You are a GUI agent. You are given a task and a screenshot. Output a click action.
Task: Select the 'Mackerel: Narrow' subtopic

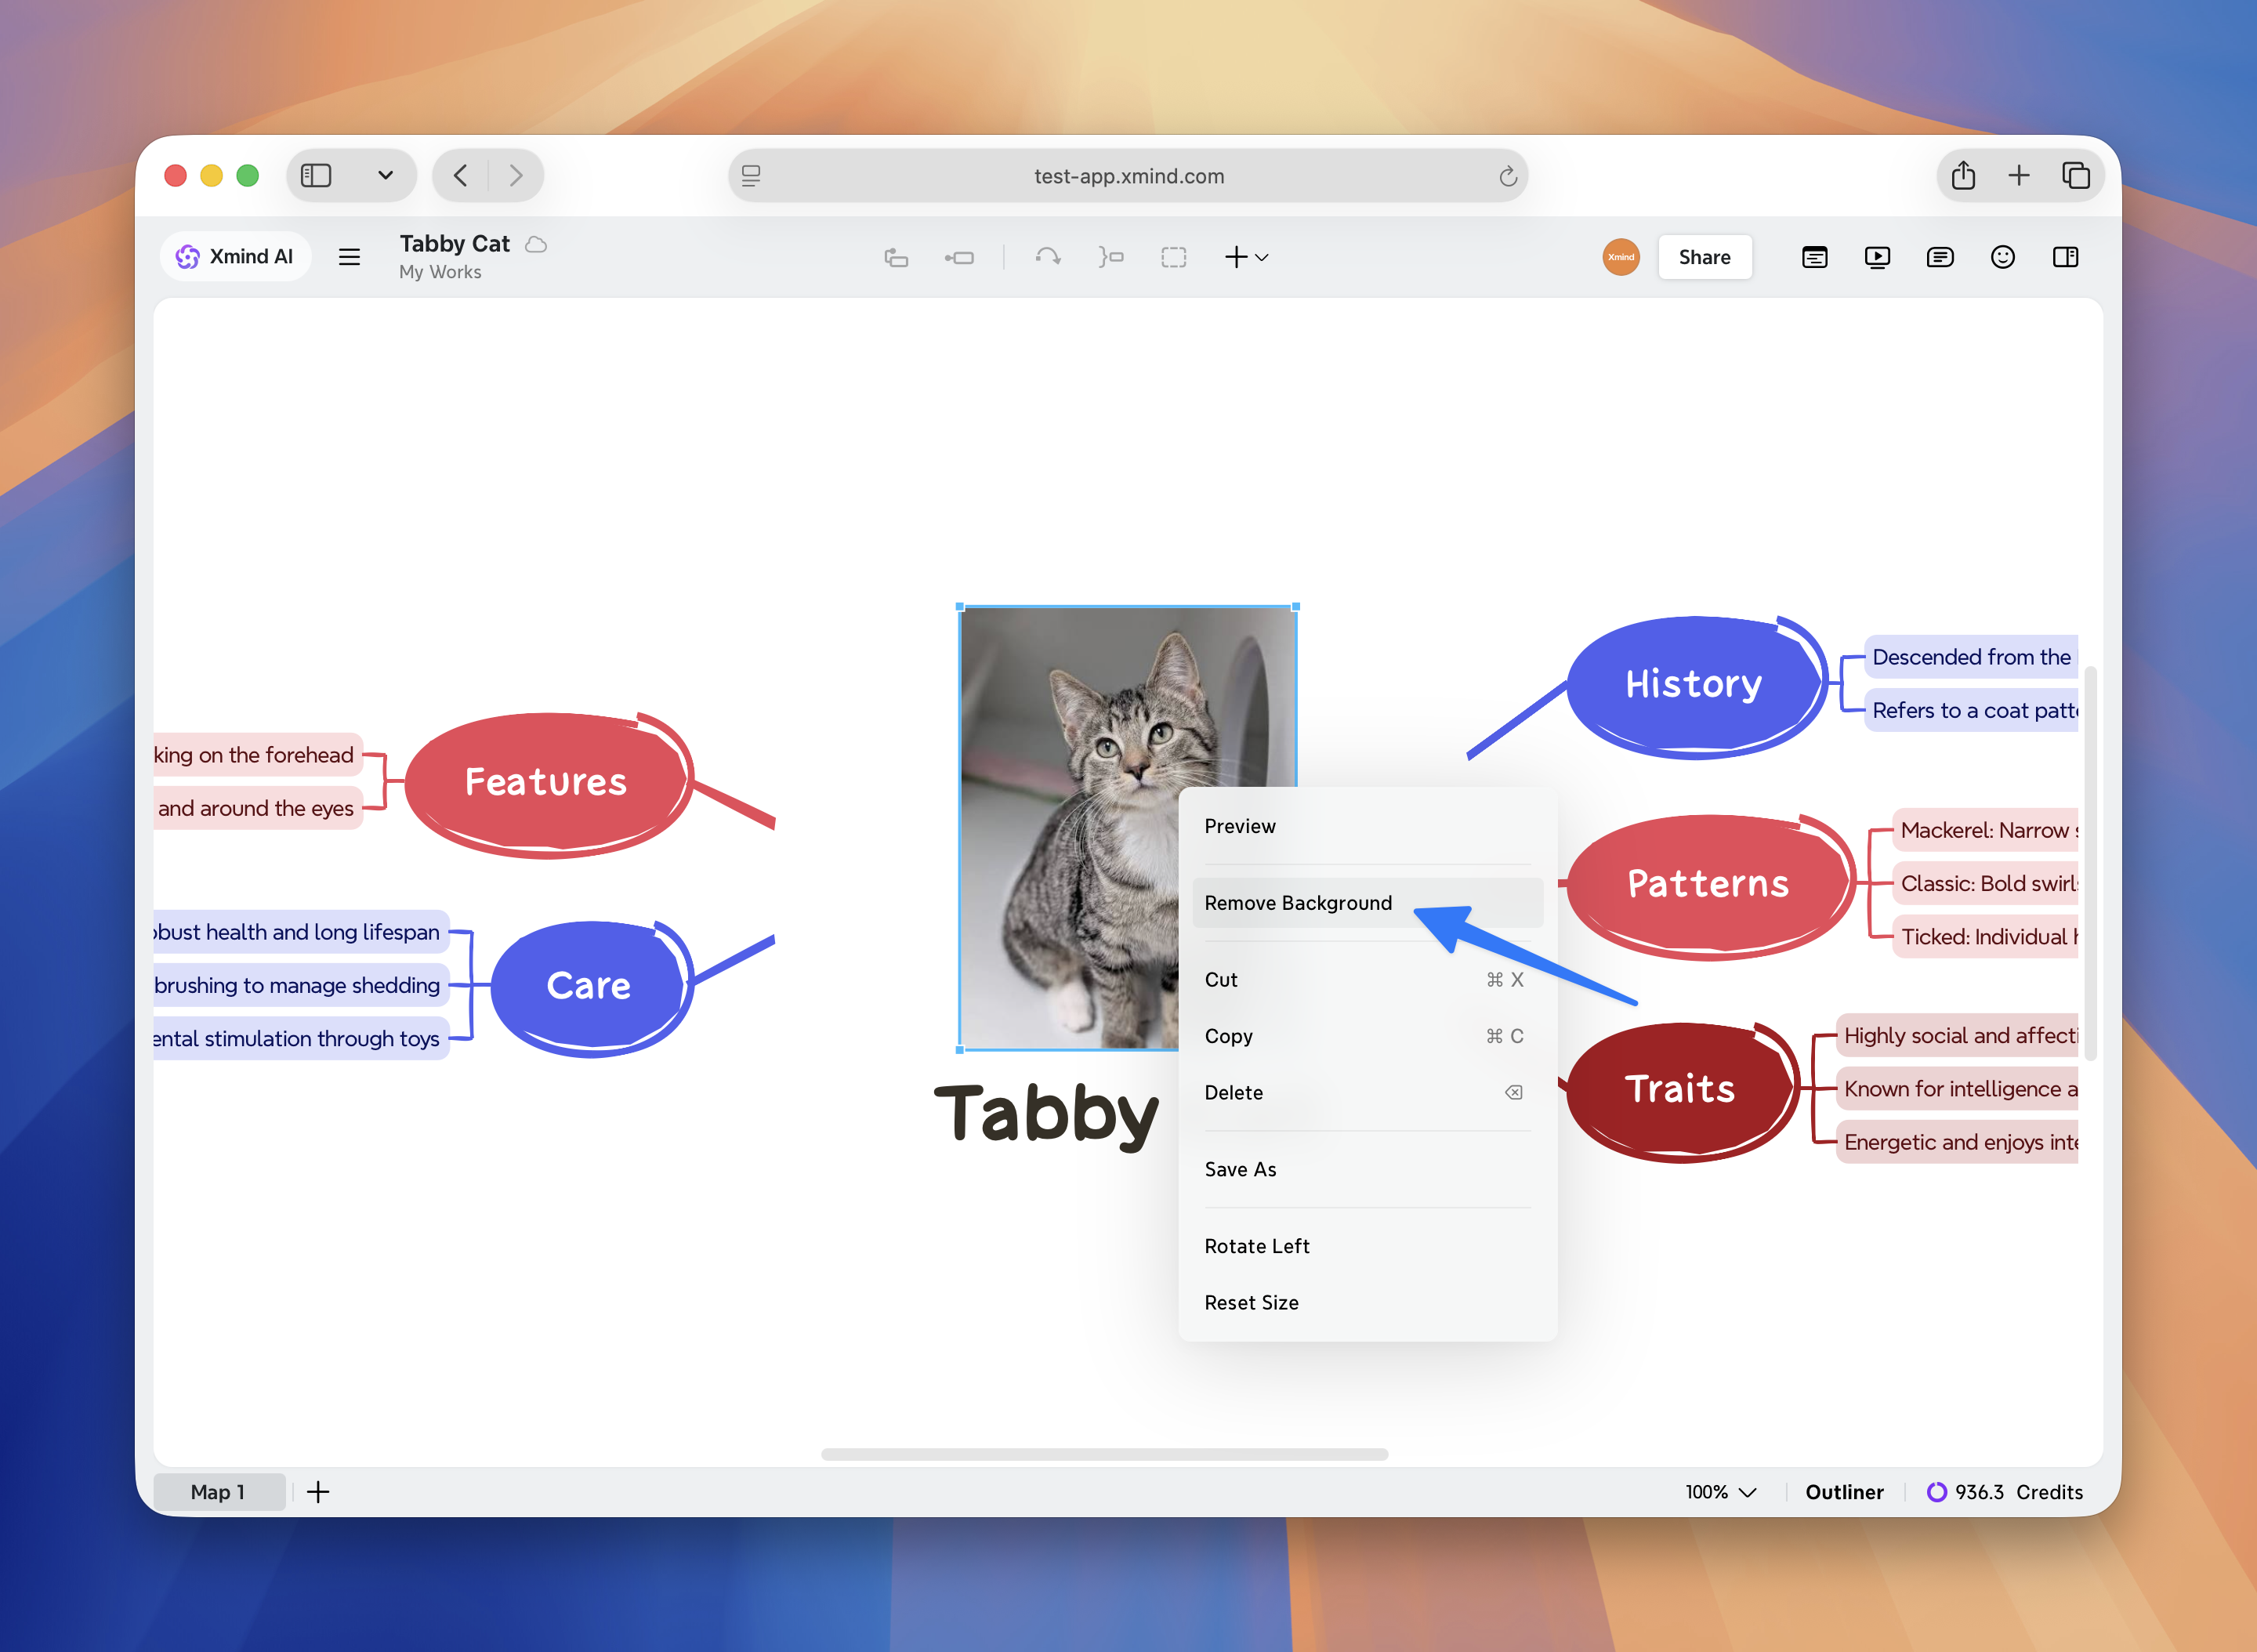[x=1985, y=830]
